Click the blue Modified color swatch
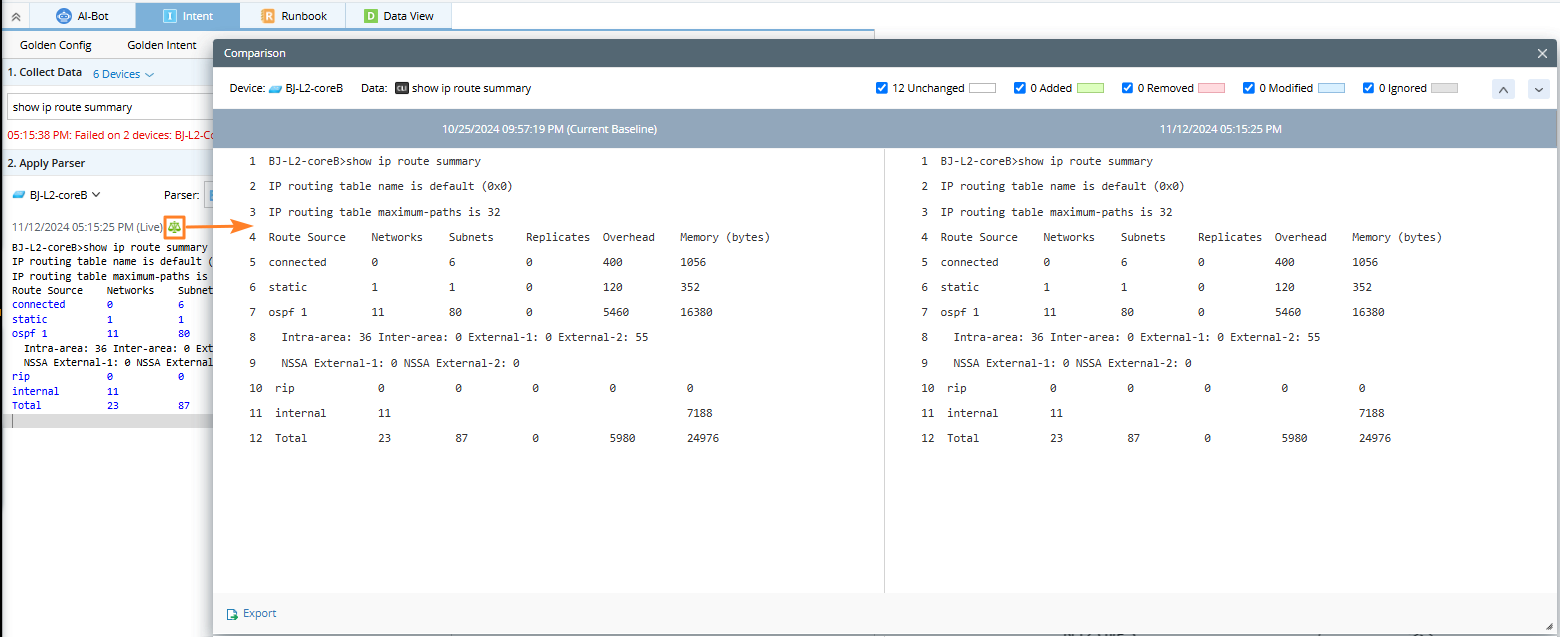1560x637 pixels. 1332,88
